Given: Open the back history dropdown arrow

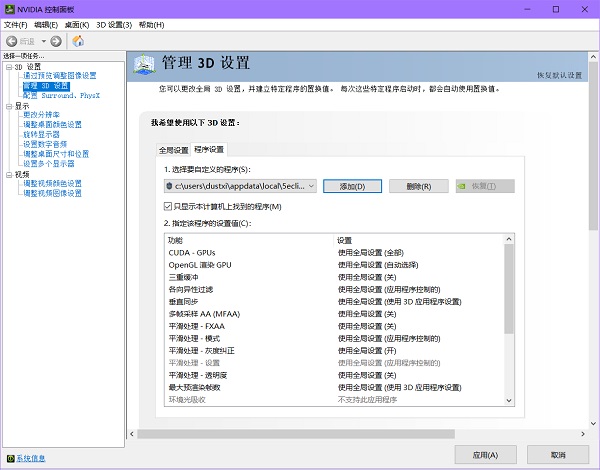Looking at the screenshot, I should [42, 41].
